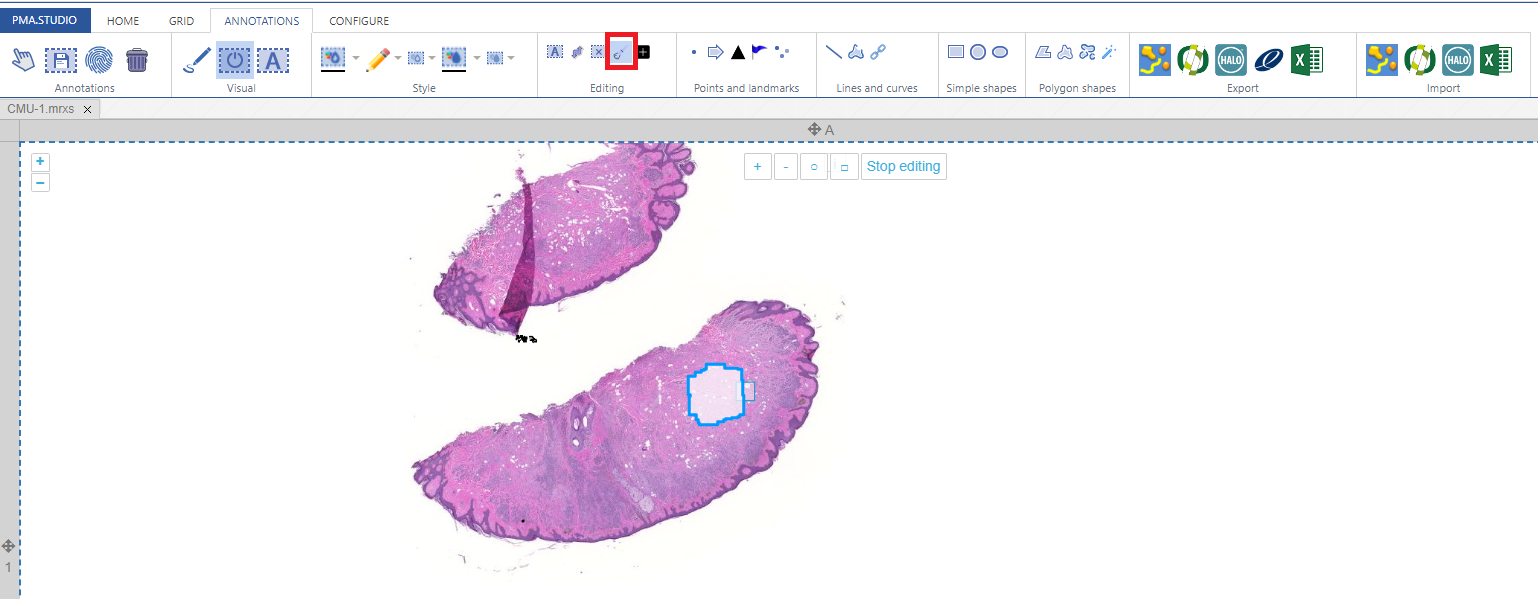The width and height of the screenshot is (1538, 599).
Task: Toggle the brush visibility icon in Visual
Action: [x=197, y=60]
